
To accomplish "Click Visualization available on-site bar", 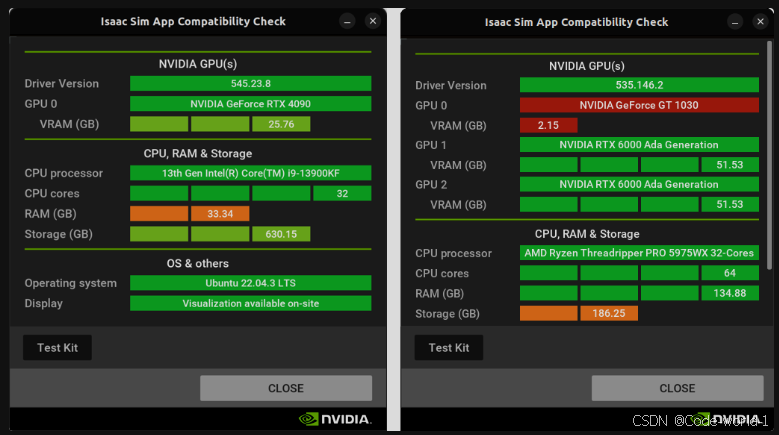I will point(250,303).
